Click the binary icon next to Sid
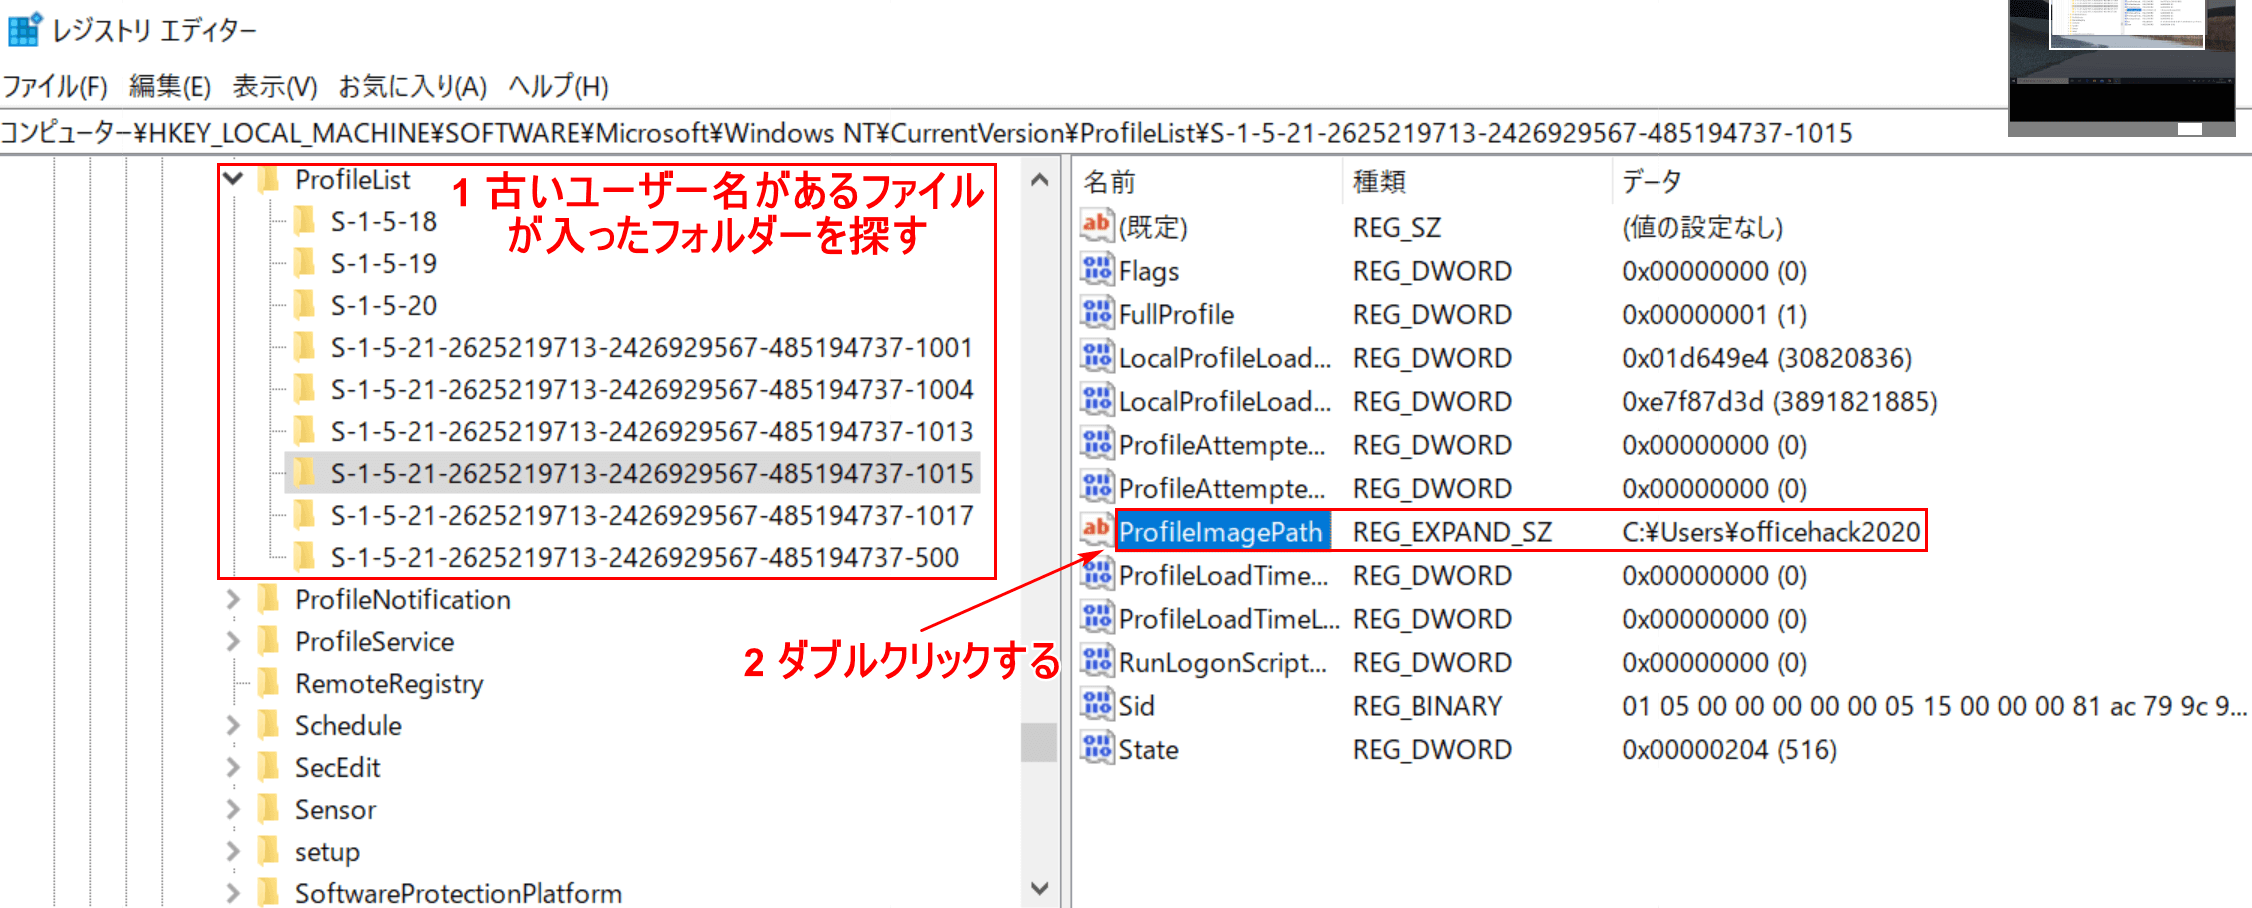 coord(1096,705)
